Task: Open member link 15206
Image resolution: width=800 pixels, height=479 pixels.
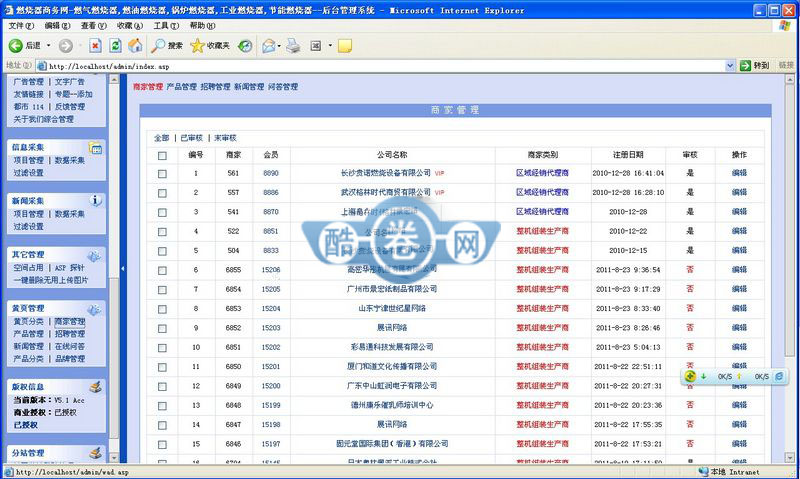Action: 271,270
